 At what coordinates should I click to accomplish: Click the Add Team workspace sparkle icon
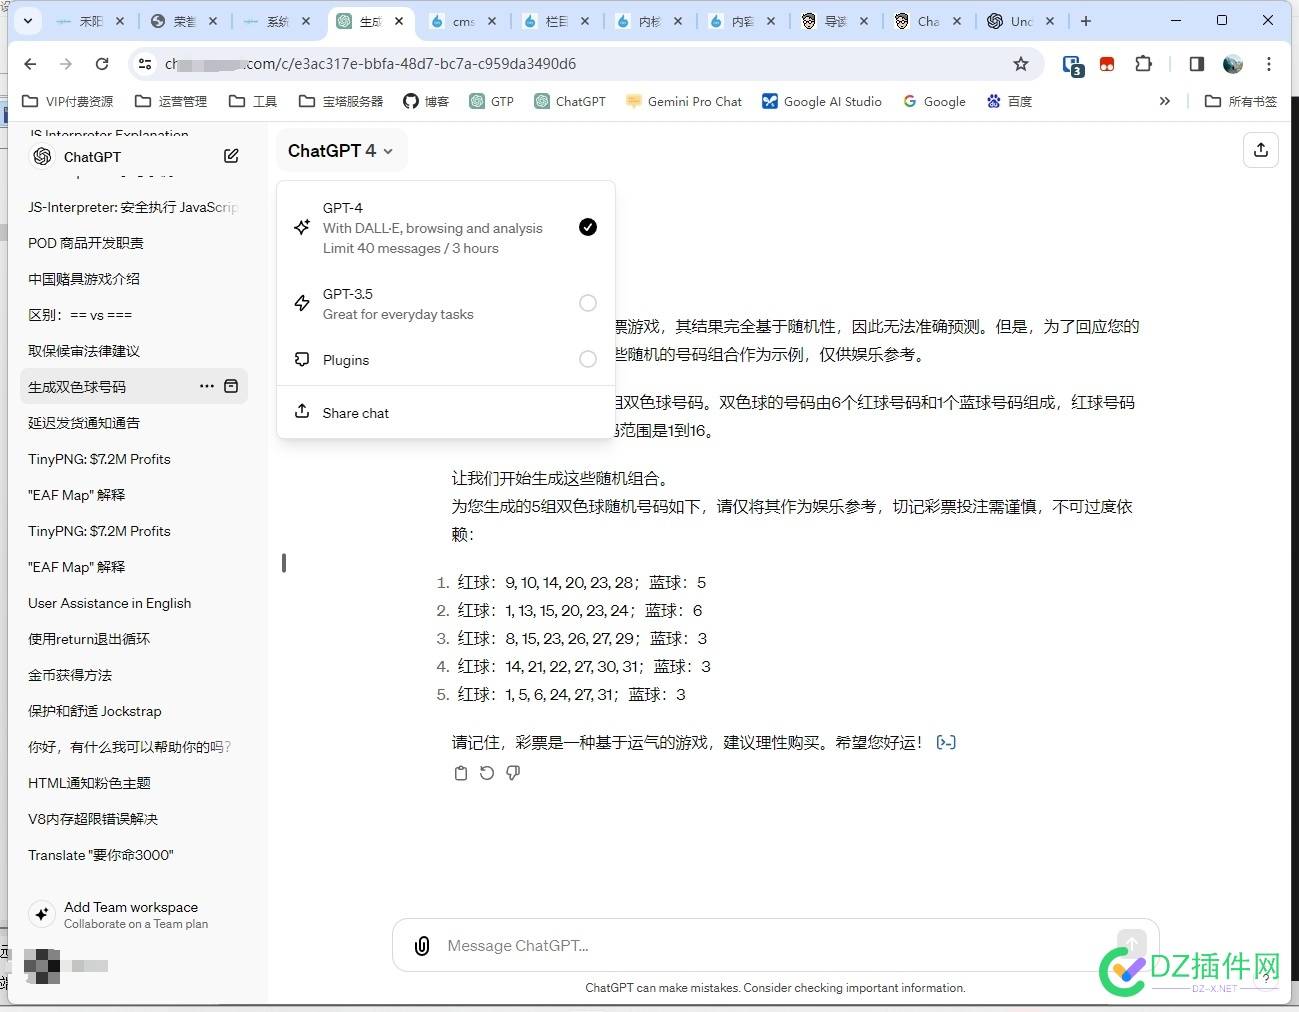coord(42,914)
